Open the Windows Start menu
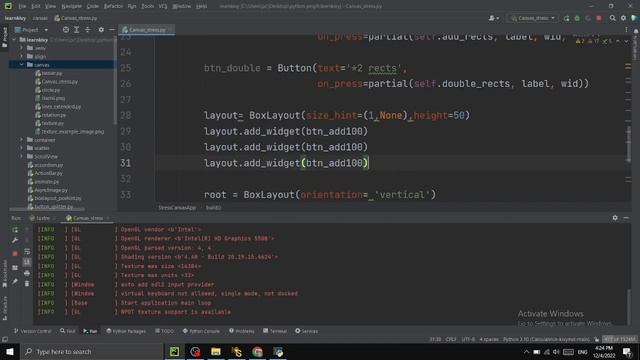This screenshot has width=640, height=360. tap(9, 352)
